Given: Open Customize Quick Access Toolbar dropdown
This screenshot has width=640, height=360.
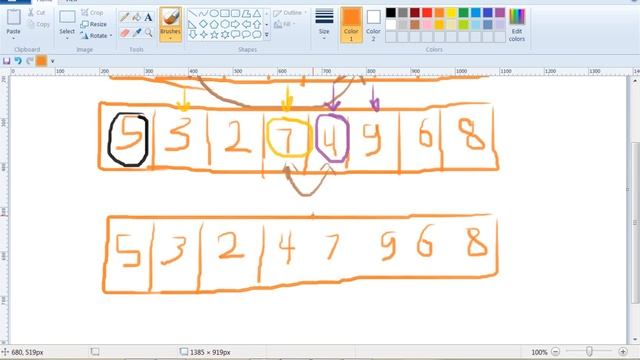Looking at the screenshot, I should (x=52, y=61).
